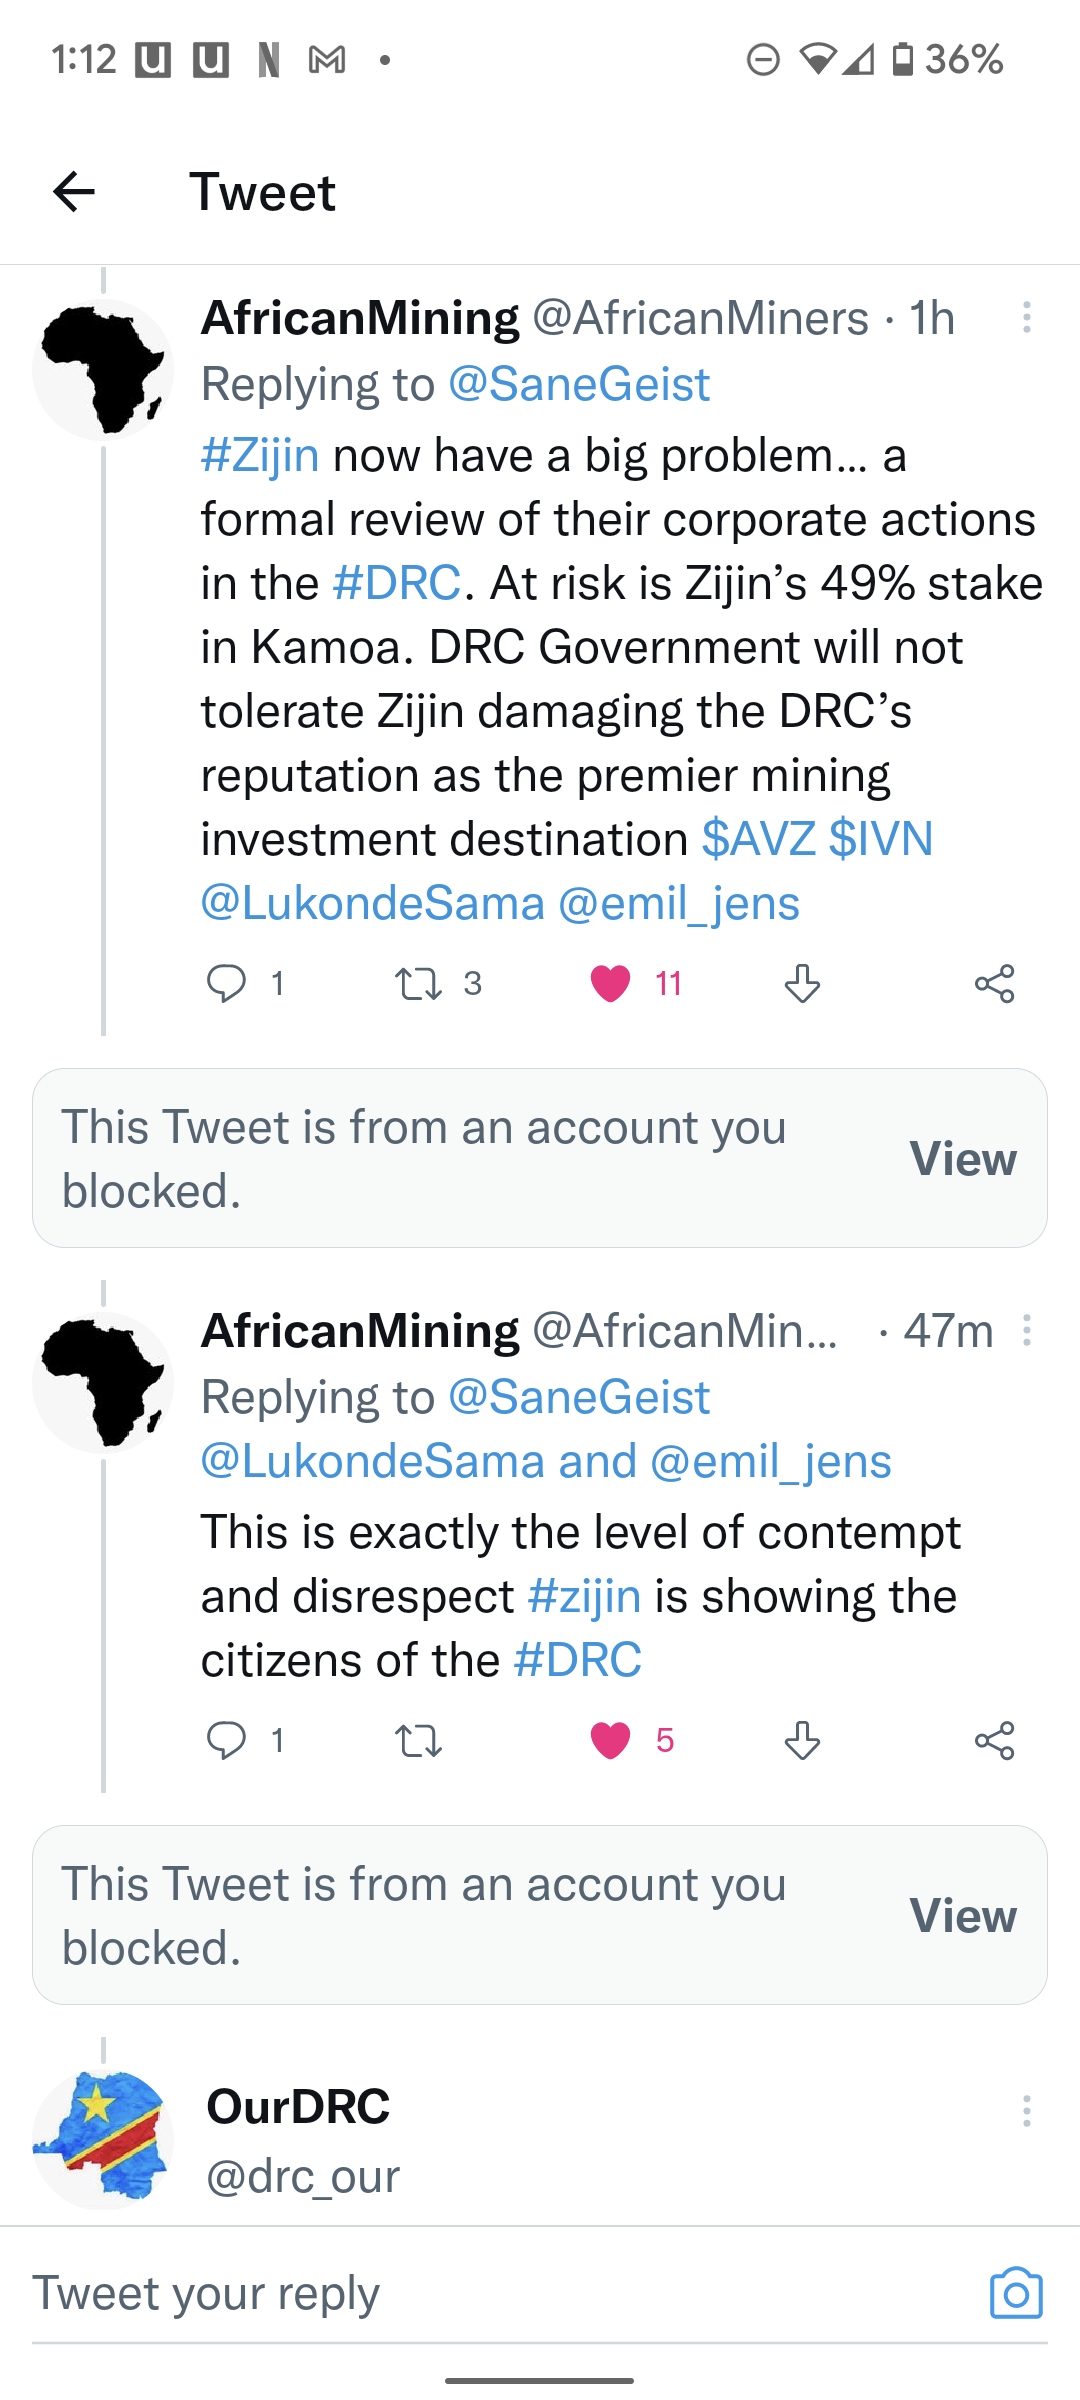Tap the back arrow in Tweet header
The image size is (1080, 2400).
point(74,192)
